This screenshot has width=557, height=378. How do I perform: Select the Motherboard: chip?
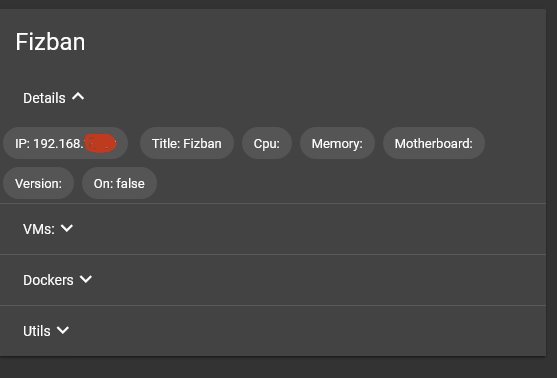[x=434, y=143]
